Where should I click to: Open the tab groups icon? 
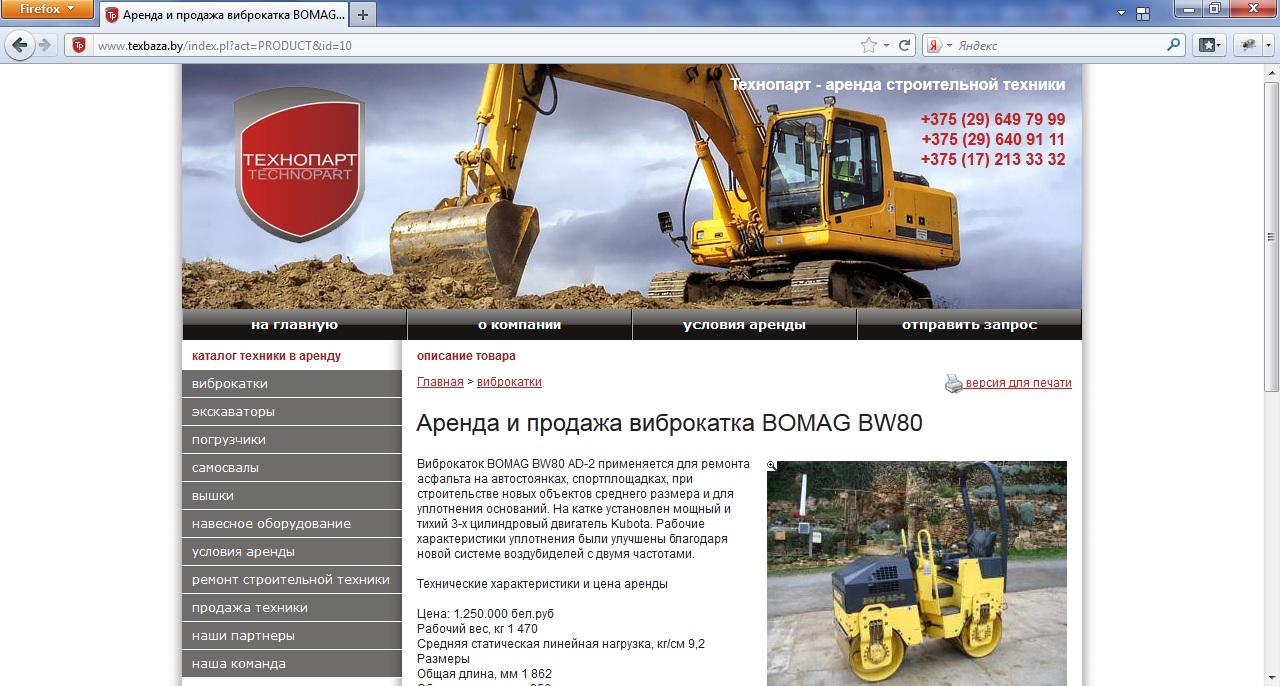point(1143,13)
